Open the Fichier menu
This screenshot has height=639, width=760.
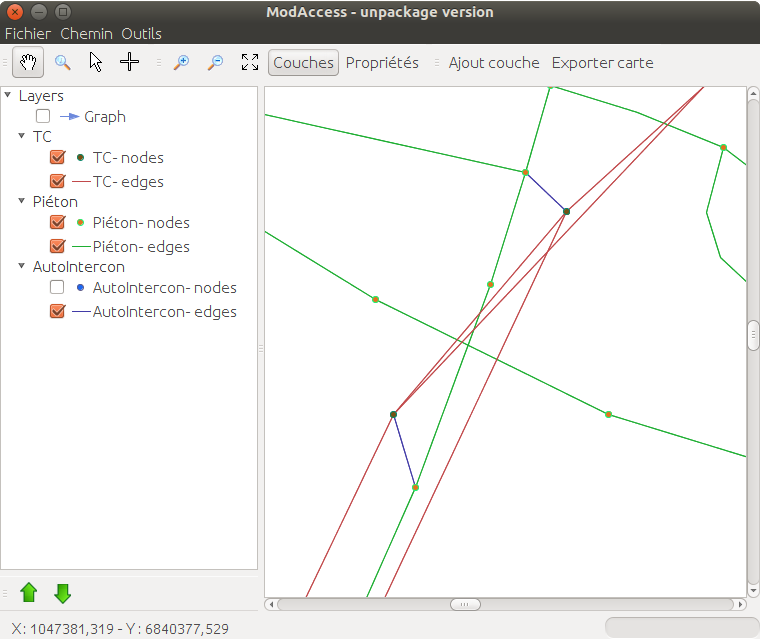click(28, 33)
